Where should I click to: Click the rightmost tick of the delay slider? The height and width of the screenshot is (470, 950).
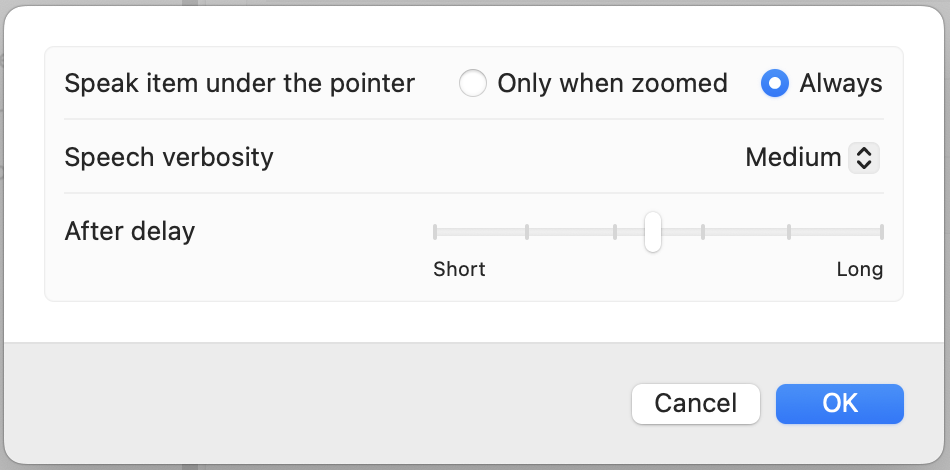tap(881, 232)
